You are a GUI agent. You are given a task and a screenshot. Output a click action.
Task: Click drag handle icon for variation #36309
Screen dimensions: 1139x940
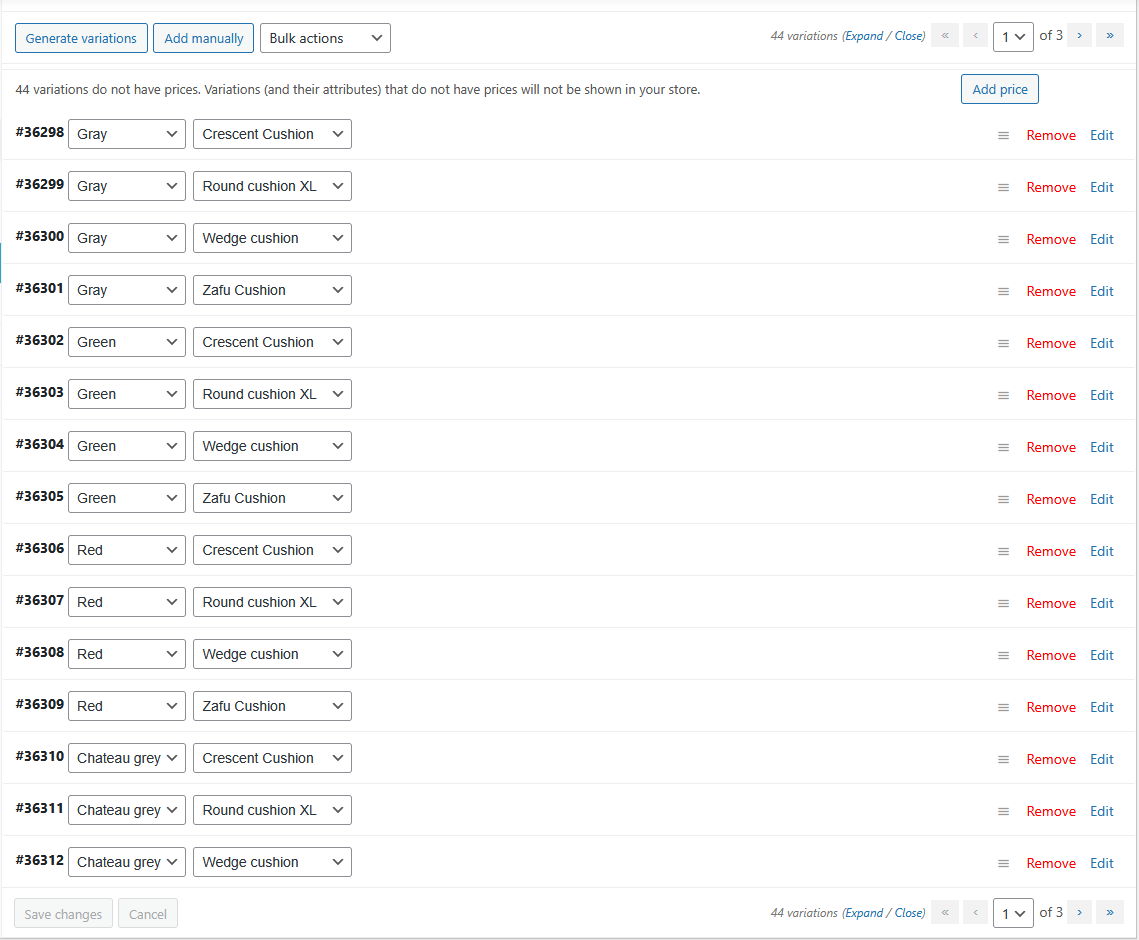[1003, 708]
